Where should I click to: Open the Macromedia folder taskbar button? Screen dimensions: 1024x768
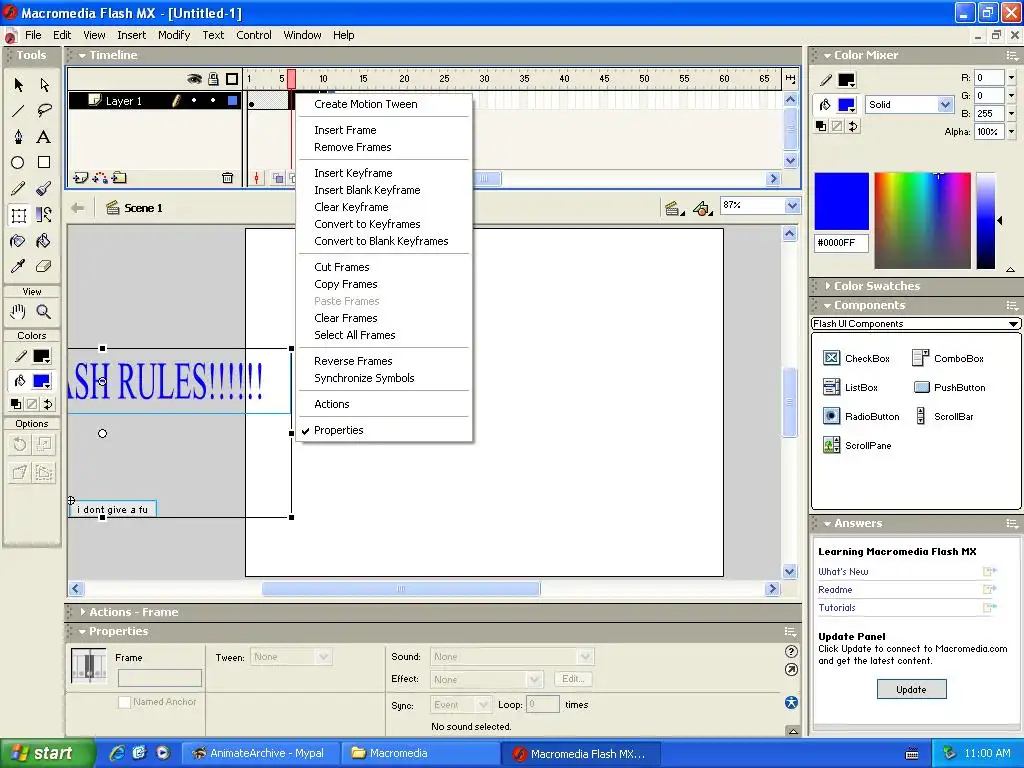(419, 754)
